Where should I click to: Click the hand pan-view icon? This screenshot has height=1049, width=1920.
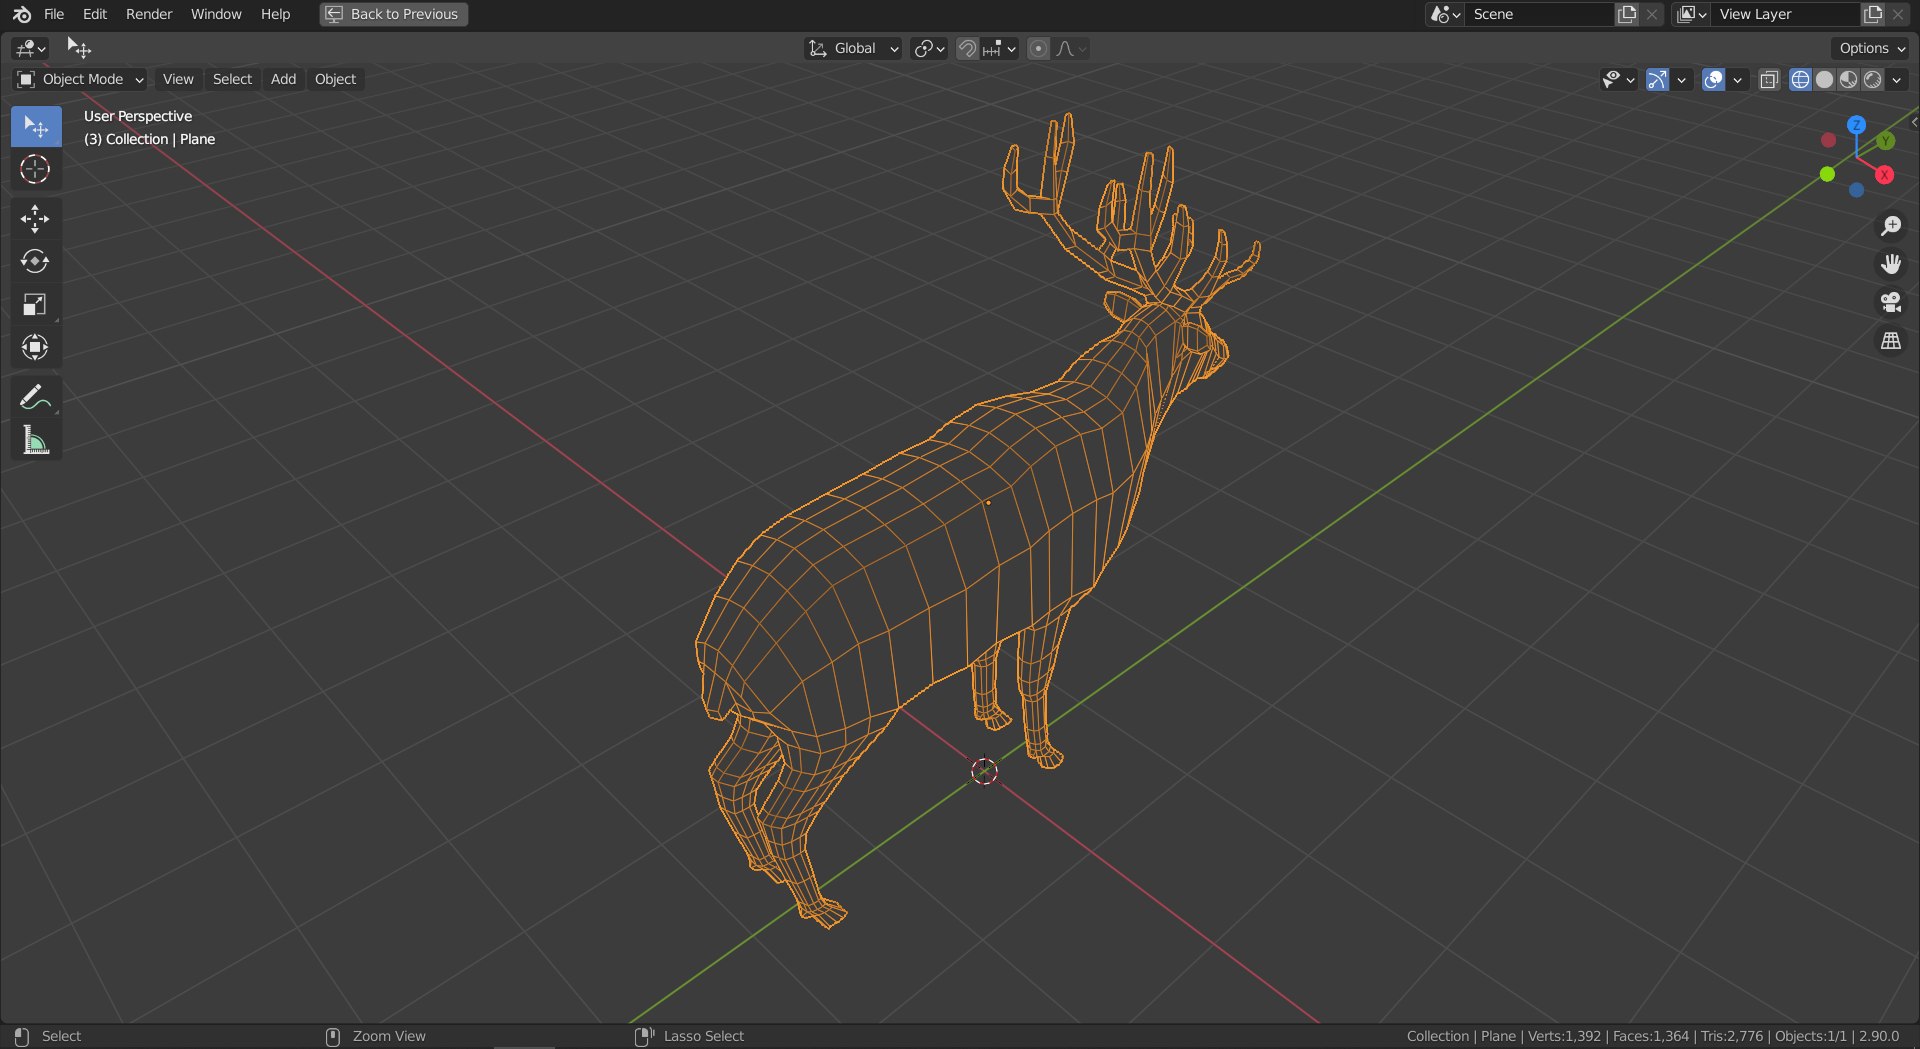pyautogui.click(x=1890, y=264)
